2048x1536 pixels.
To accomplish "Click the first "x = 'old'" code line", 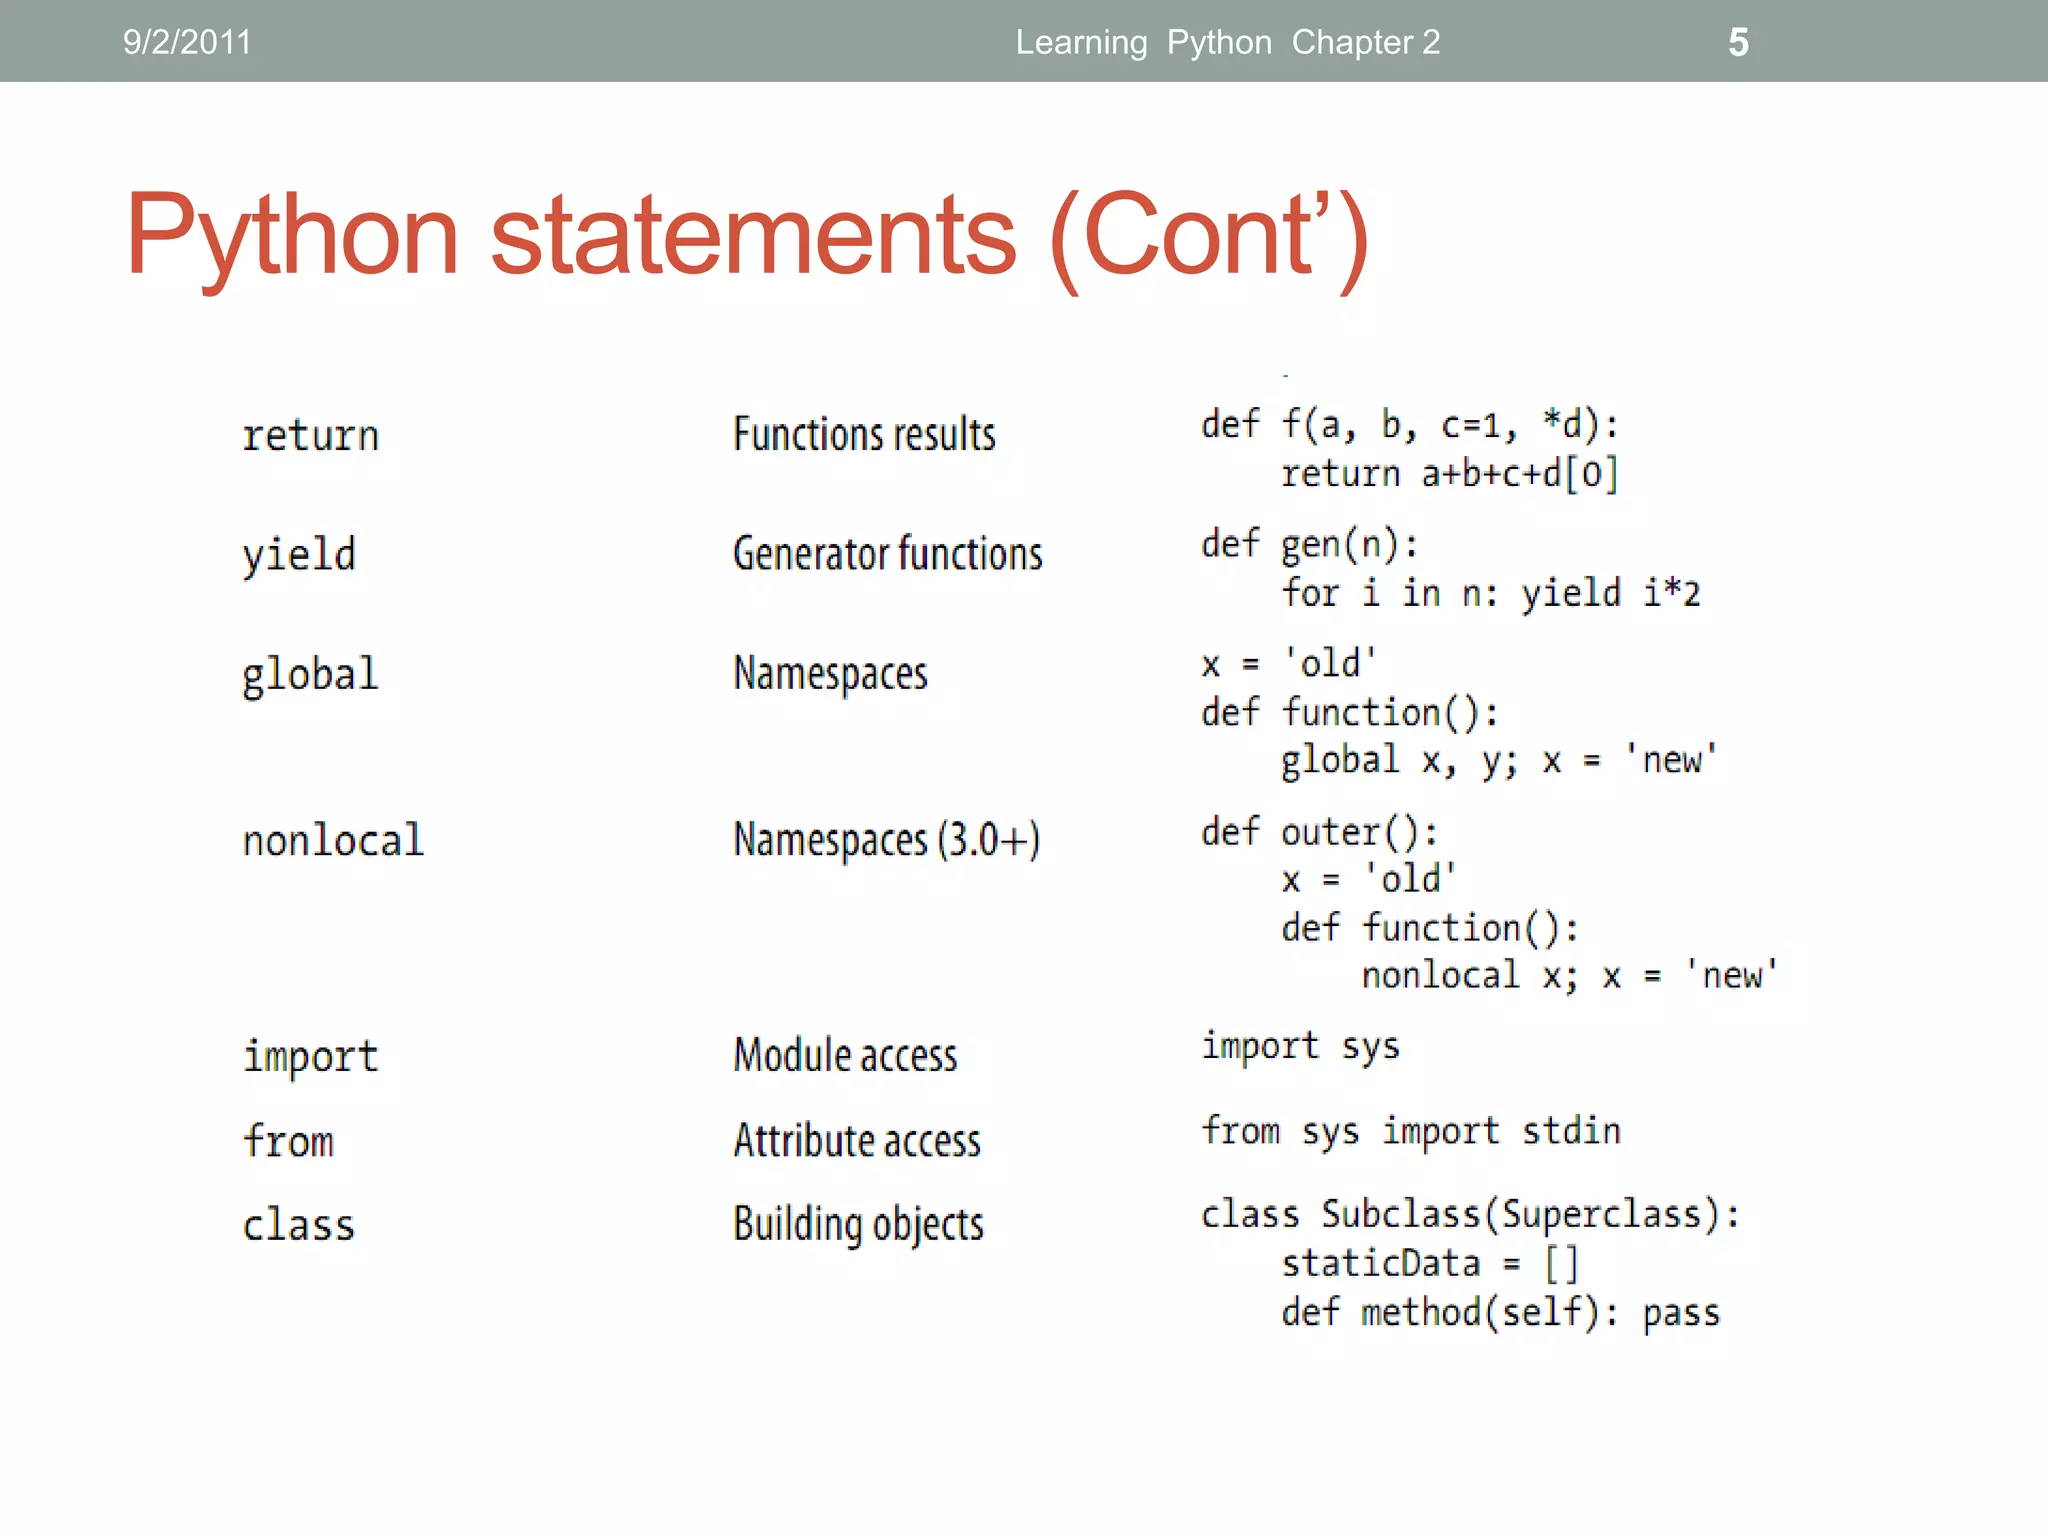I will pos(1290,663).
